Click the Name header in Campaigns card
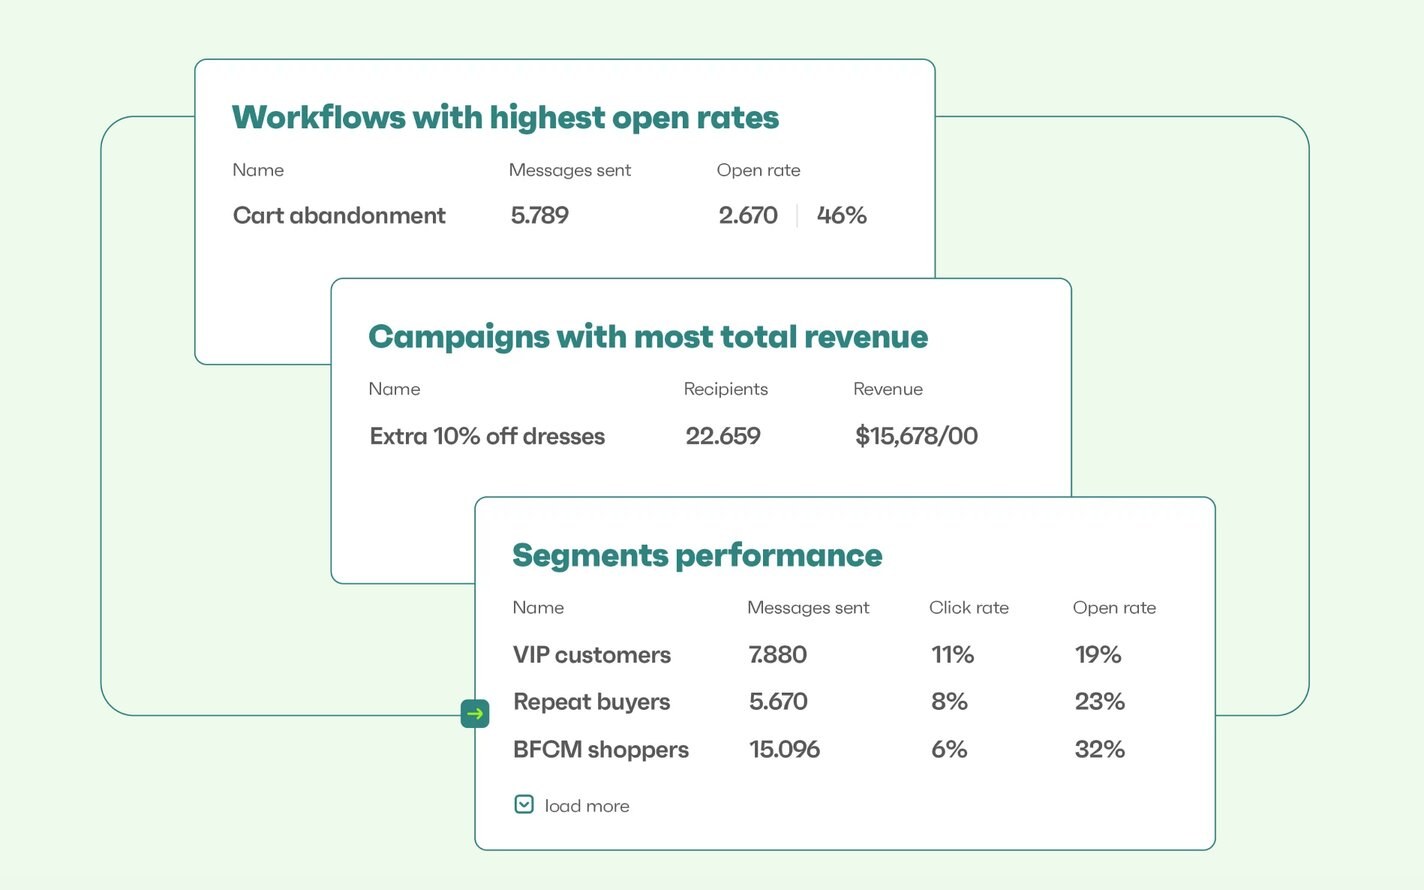The image size is (1424, 890). (394, 389)
